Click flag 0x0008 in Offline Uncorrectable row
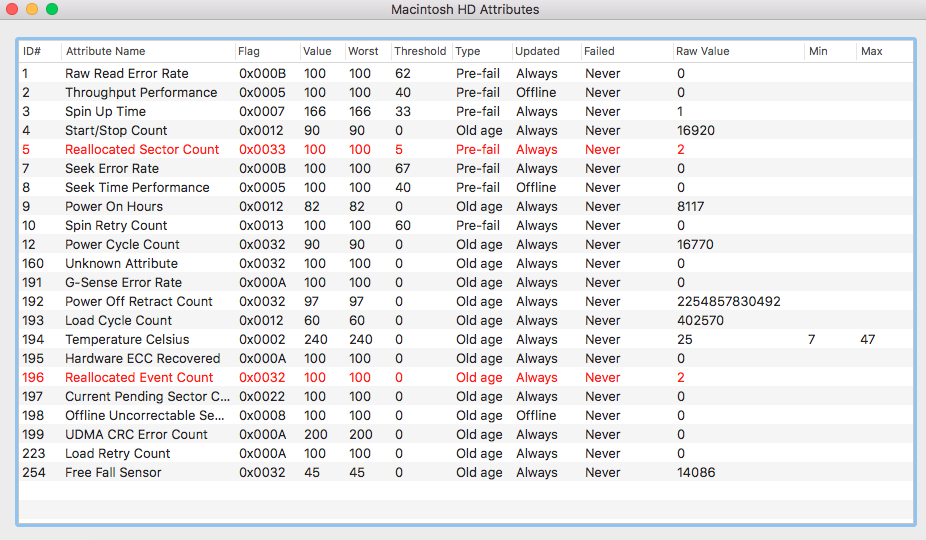Image resolution: width=926 pixels, height=540 pixels. (x=262, y=415)
